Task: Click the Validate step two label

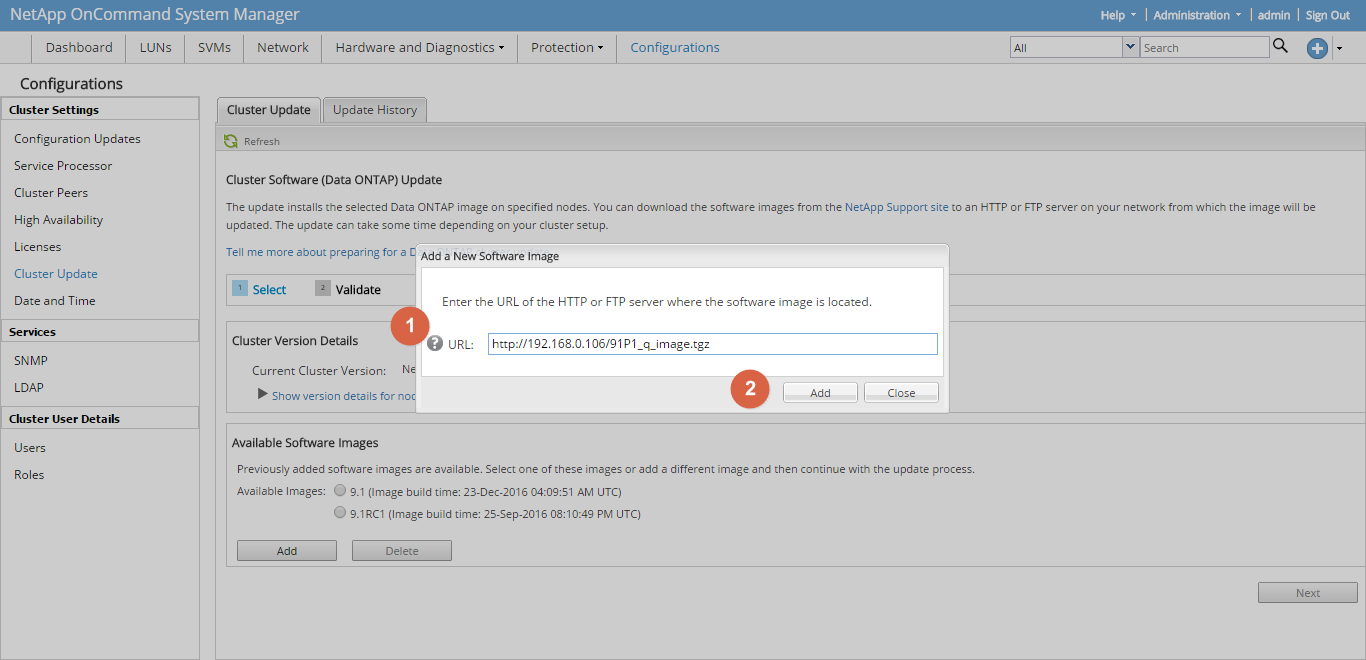Action: click(358, 290)
